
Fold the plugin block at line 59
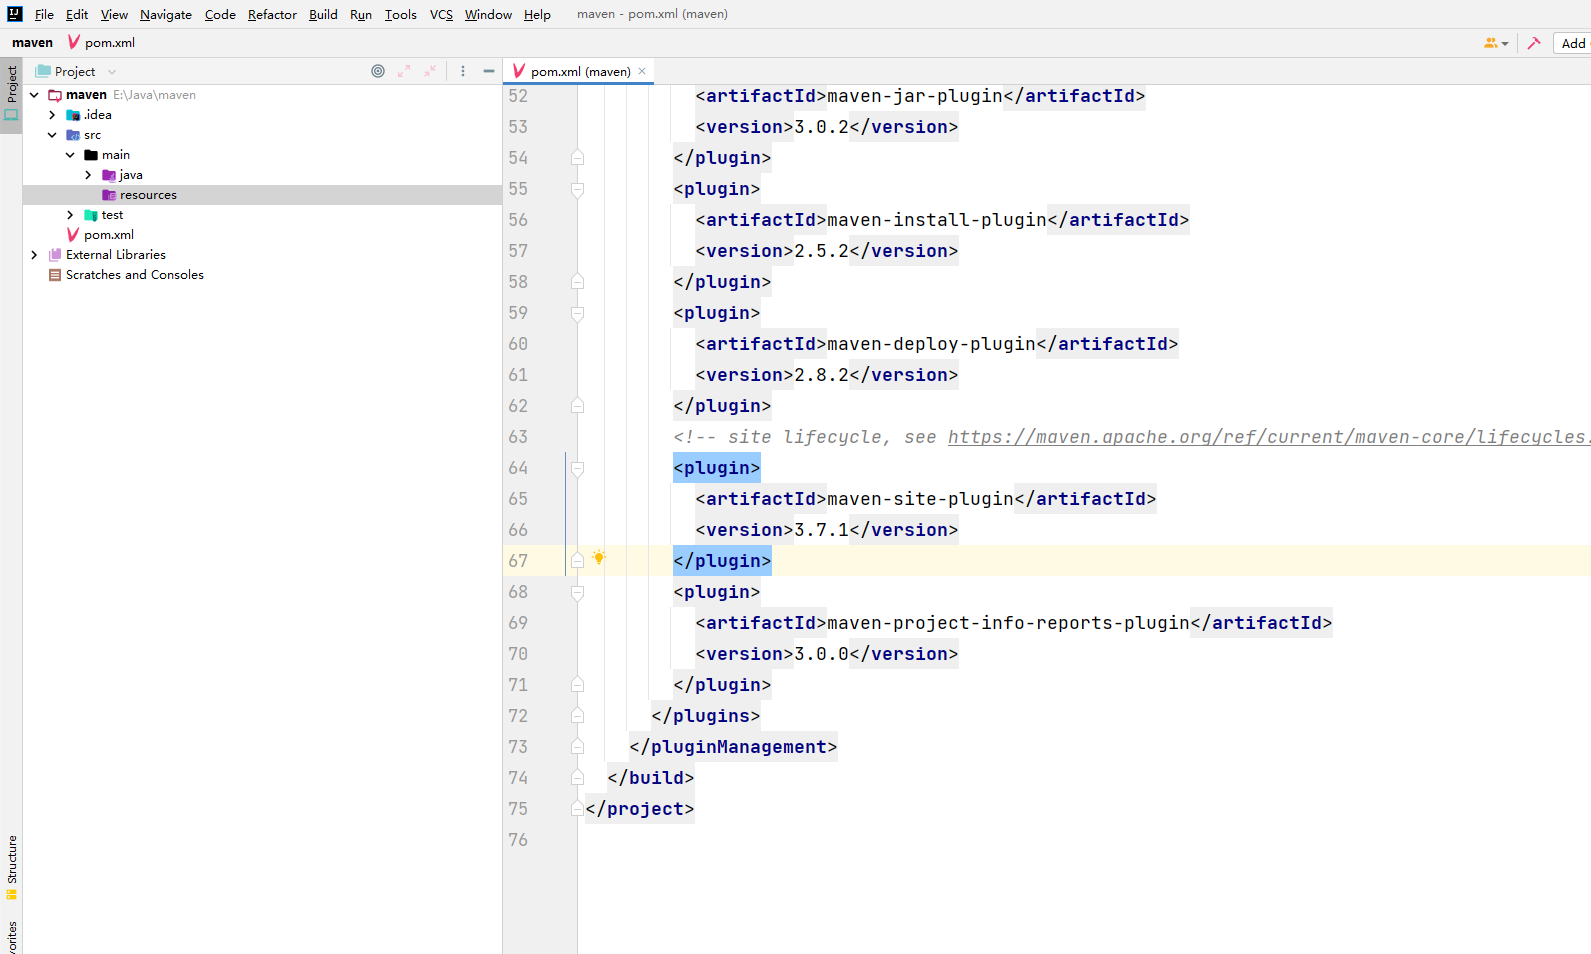(577, 313)
